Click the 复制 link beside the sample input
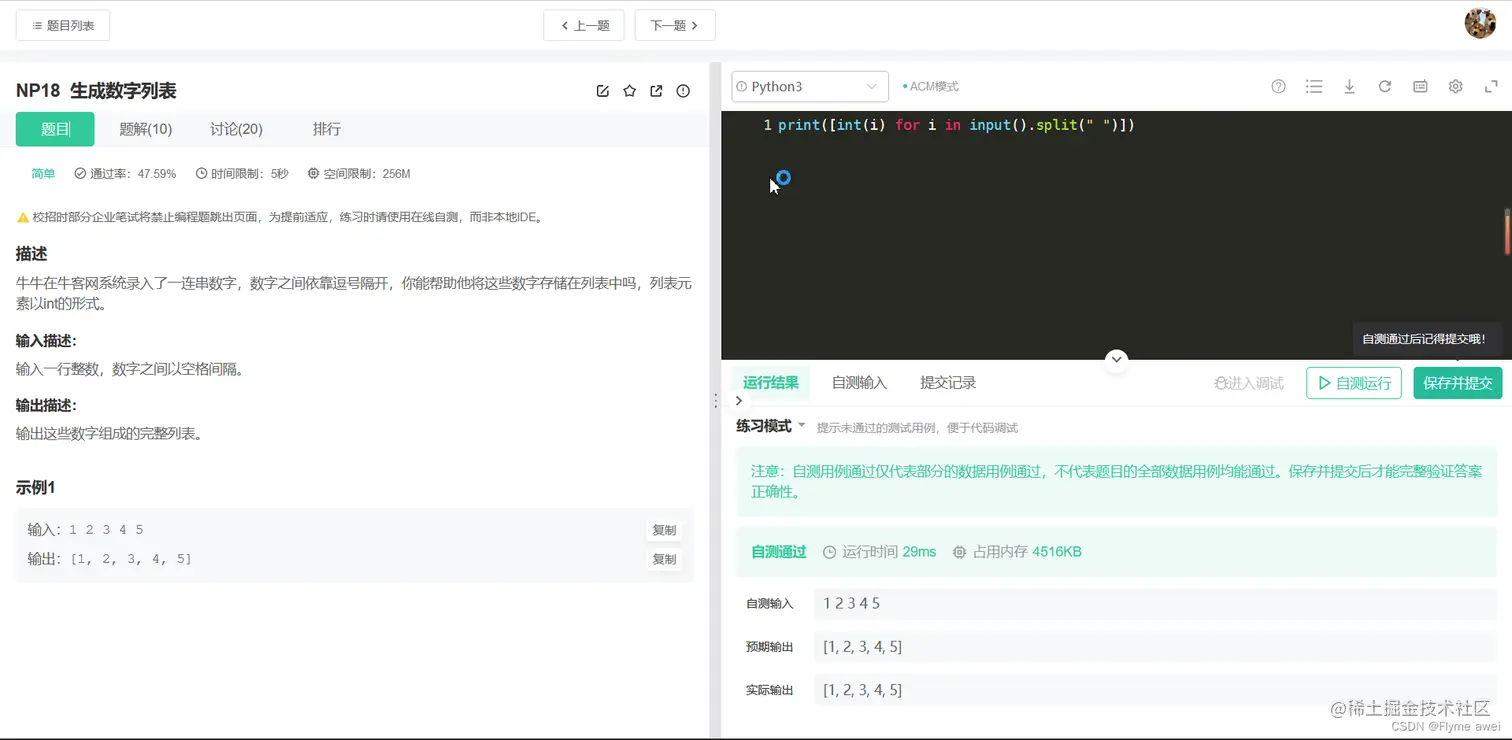This screenshot has width=1512, height=740. pyautogui.click(x=663, y=530)
